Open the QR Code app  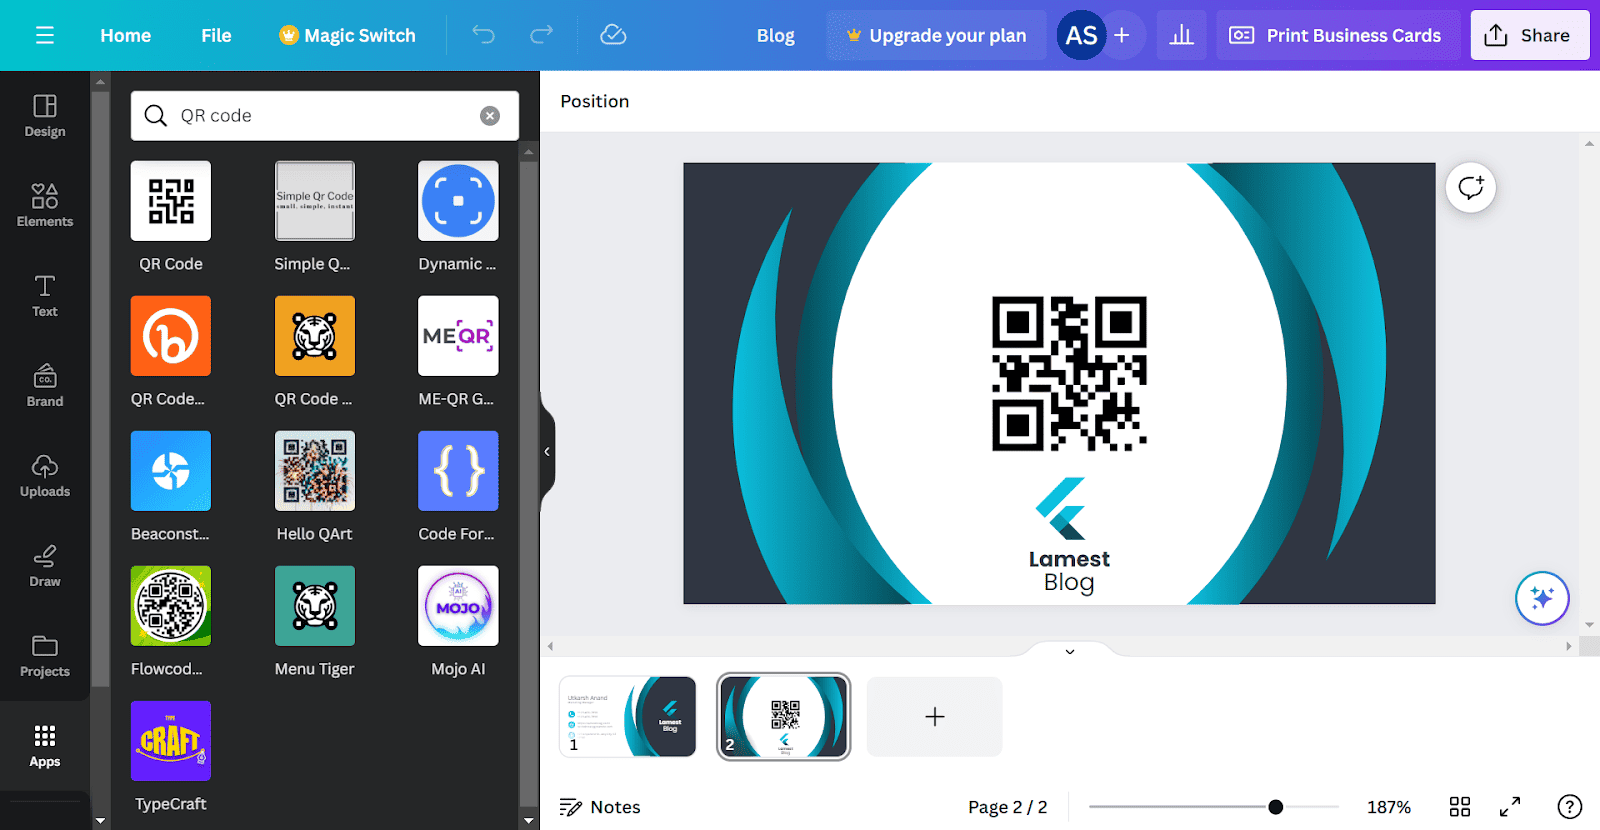point(171,201)
